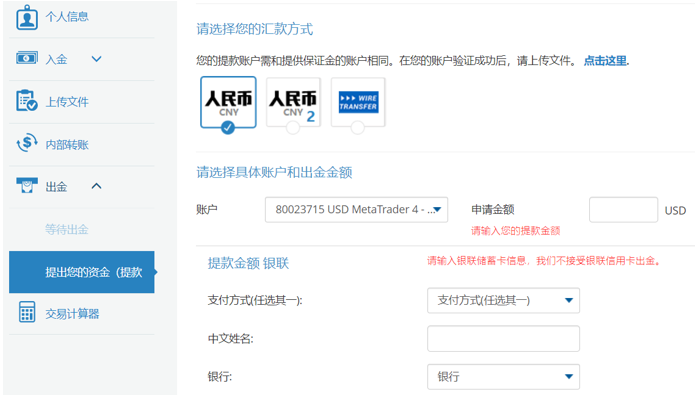Image resolution: width=695 pixels, height=403 pixels.
Task: Open the 支付方式 dropdown
Action: click(x=503, y=300)
